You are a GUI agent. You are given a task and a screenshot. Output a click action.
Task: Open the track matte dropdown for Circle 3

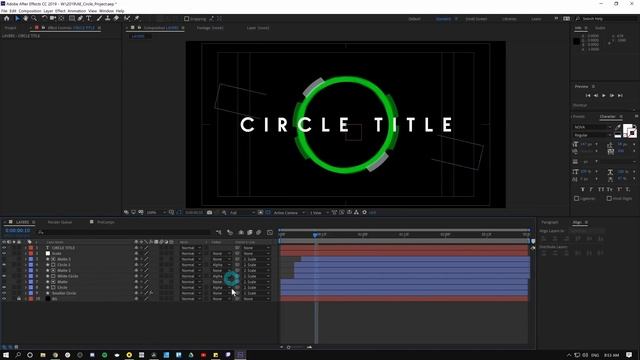[221, 265]
